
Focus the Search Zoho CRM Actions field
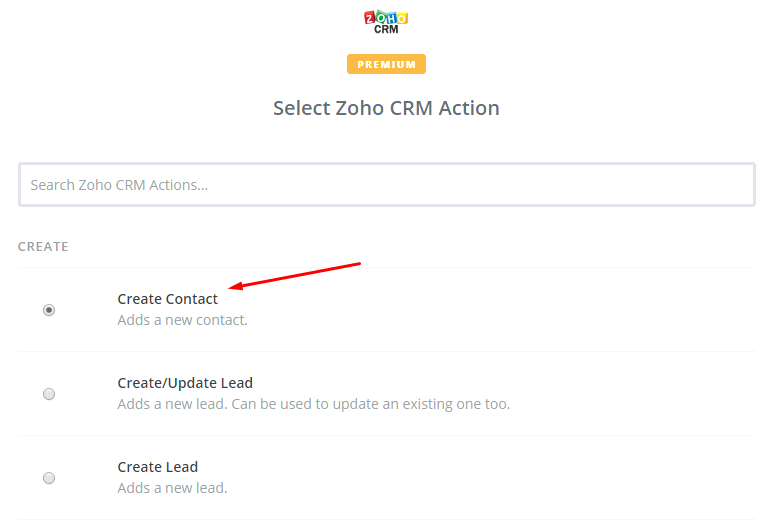tap(386, 185)
